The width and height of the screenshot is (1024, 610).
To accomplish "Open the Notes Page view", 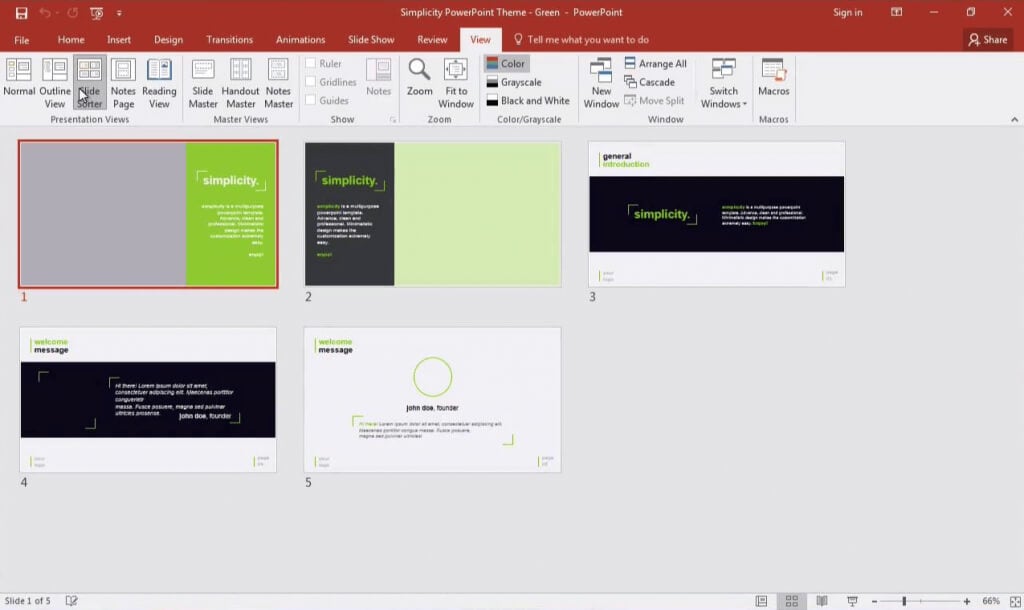I will (x=123, y=80).
